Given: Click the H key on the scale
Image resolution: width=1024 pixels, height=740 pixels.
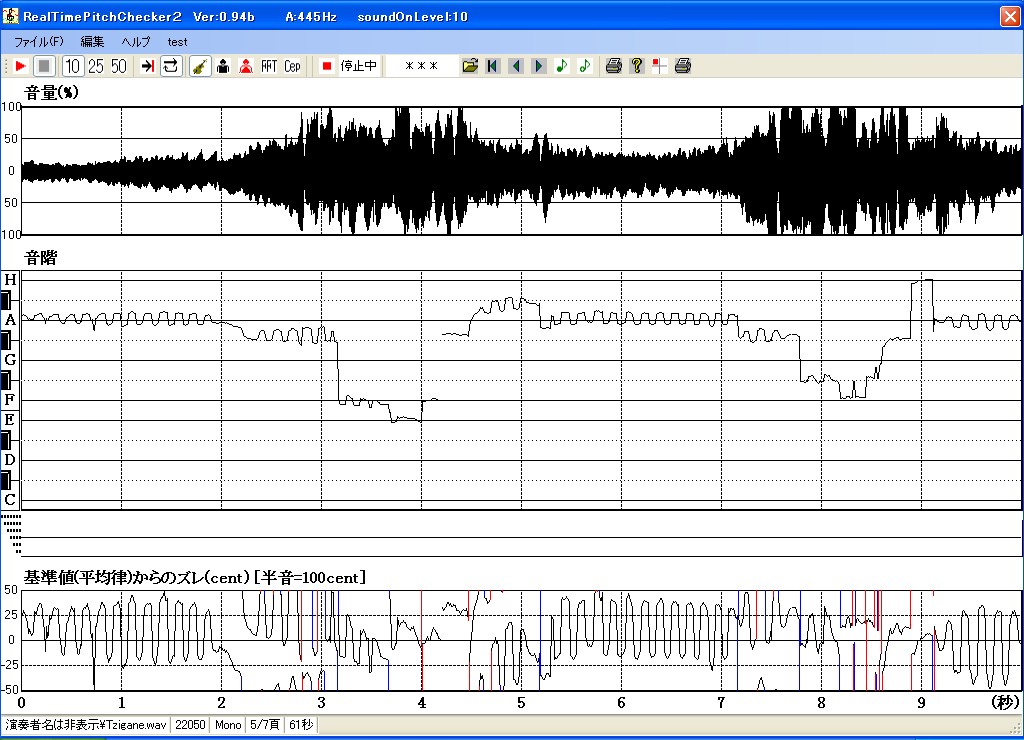Looking at the screenshot, I should point(10,280).
